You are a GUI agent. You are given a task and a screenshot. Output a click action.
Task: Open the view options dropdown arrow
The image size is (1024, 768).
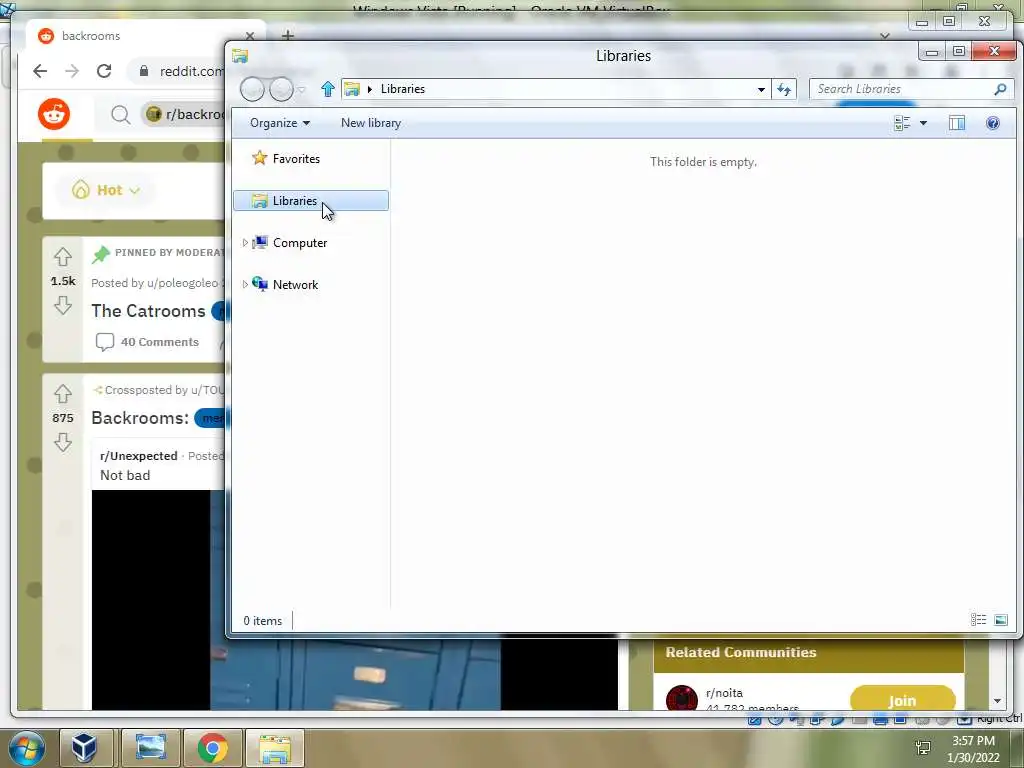coord(923,123)
